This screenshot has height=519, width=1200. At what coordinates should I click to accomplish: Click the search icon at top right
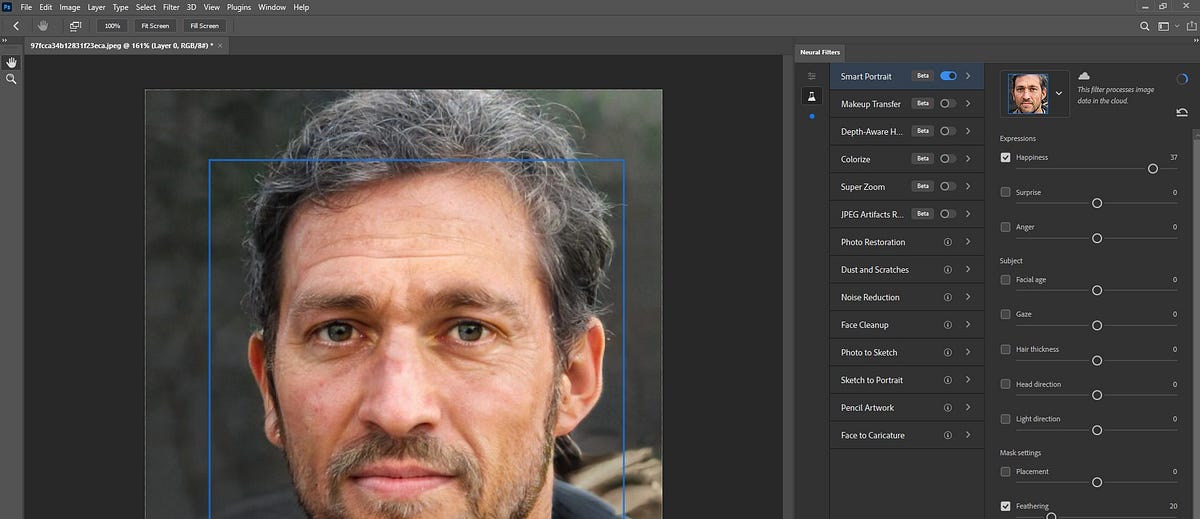[x=1145, y=26]
